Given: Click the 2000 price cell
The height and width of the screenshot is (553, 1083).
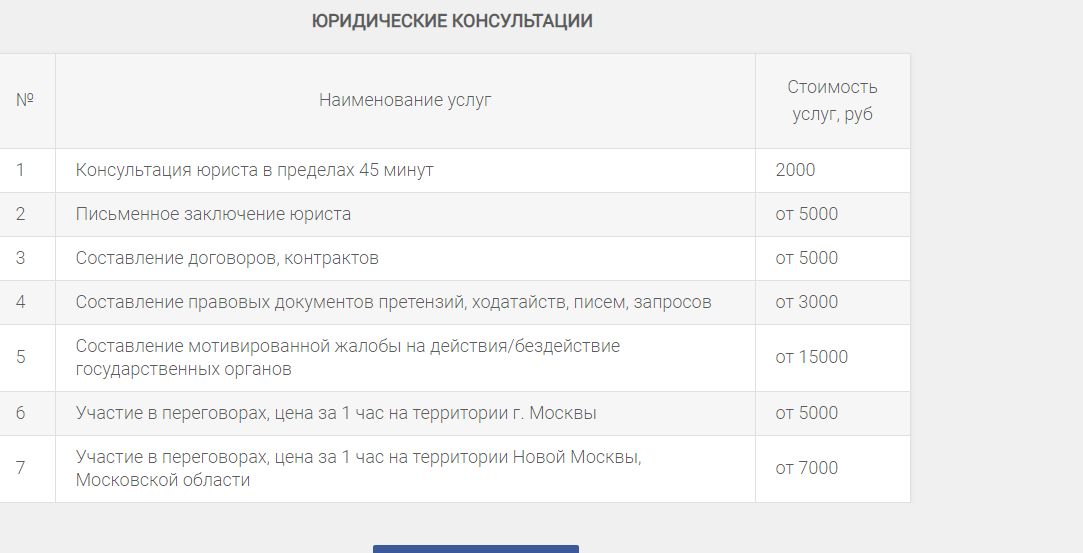Looking at the screenshot, I should 796,170.
